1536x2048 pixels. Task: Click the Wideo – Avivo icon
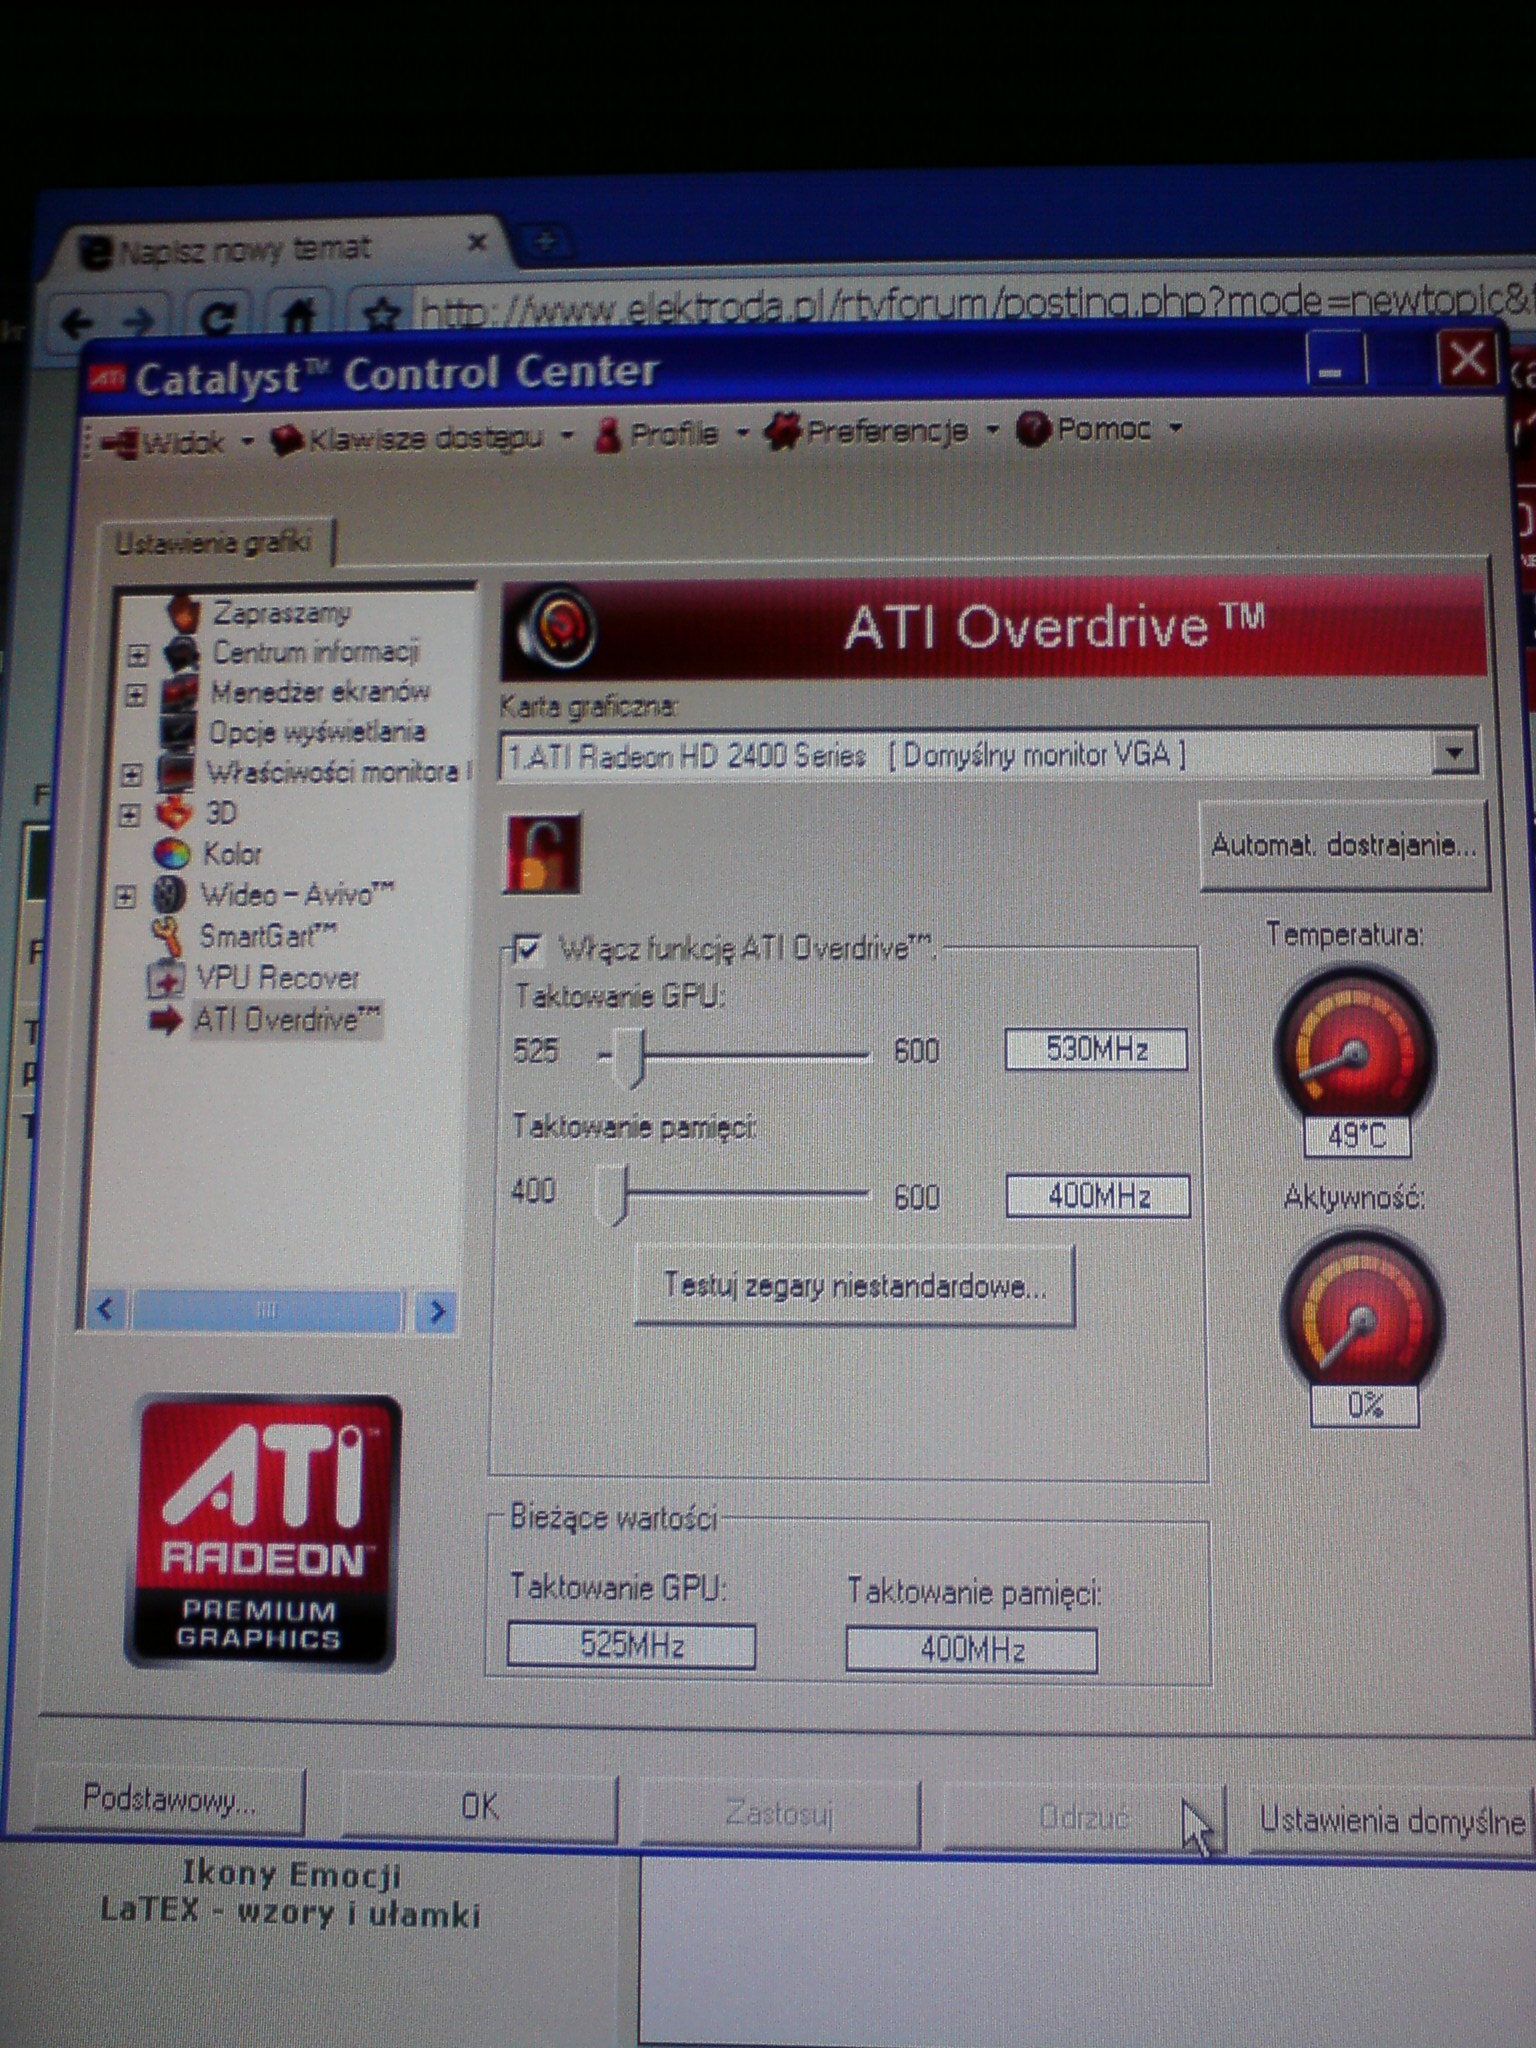[169, 894]
